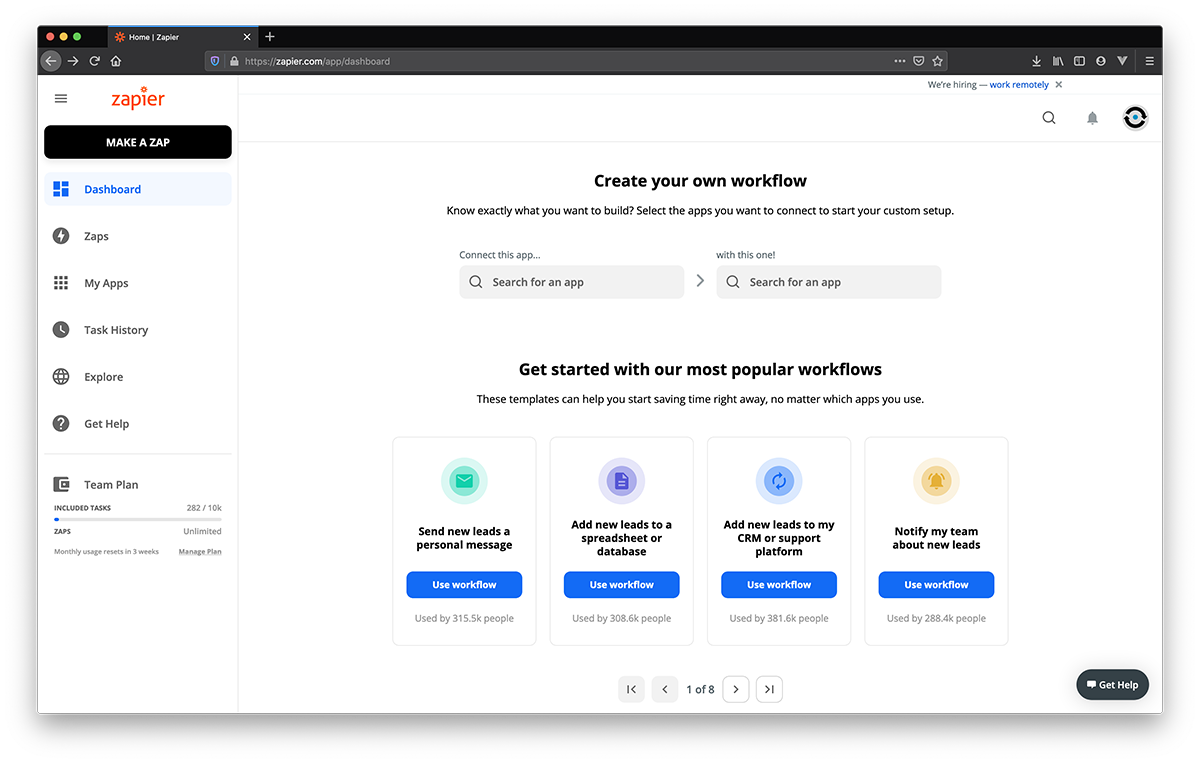This screenshot has width=1200, height=763.
Task: Save page to Pocket
Action: 919,61
